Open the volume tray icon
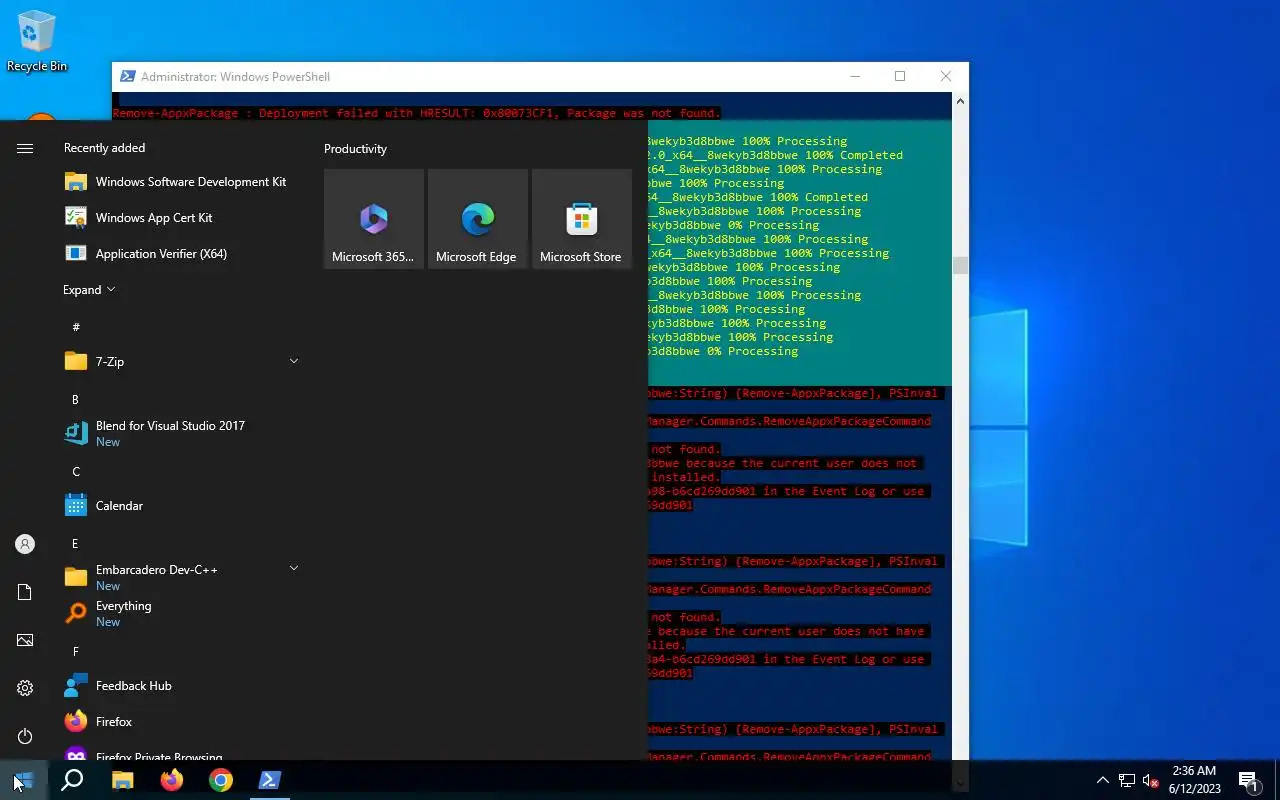The height and width of the screenshot is (800, 1280). pos(1151,780)
